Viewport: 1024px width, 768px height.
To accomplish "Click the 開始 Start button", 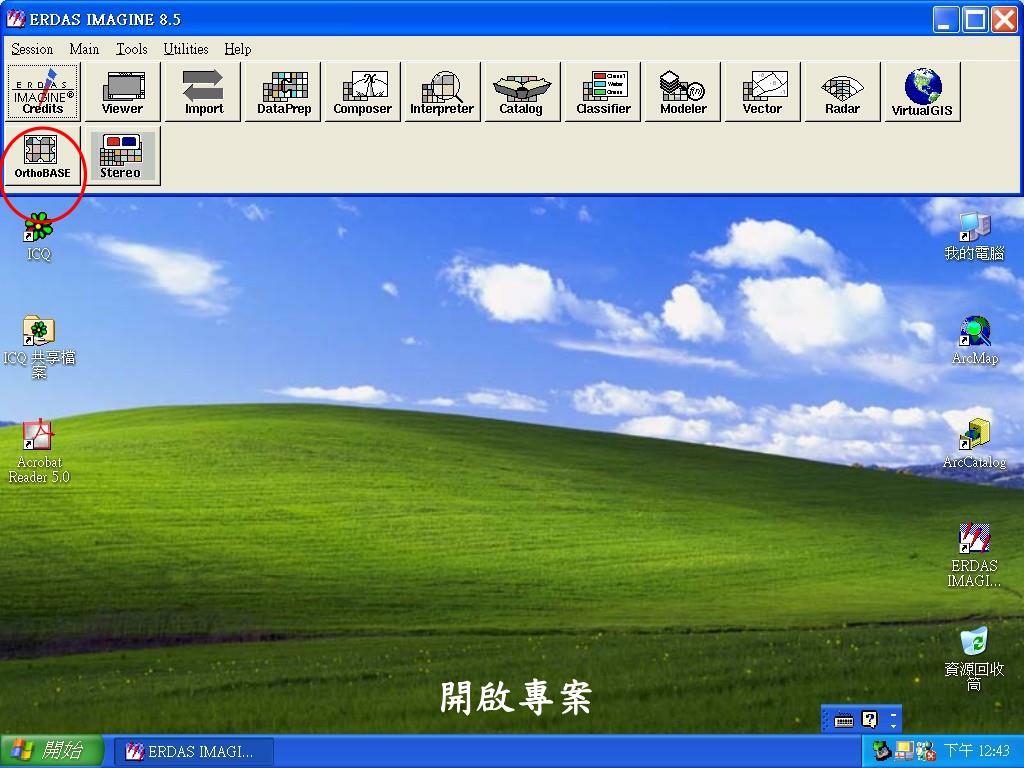I will tap(52, 750).
